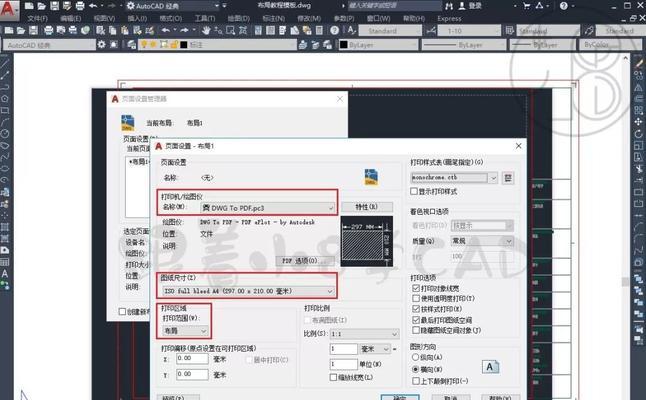Click the Dimension Style icon beside 1-10 dropdown

click(431, 30)
